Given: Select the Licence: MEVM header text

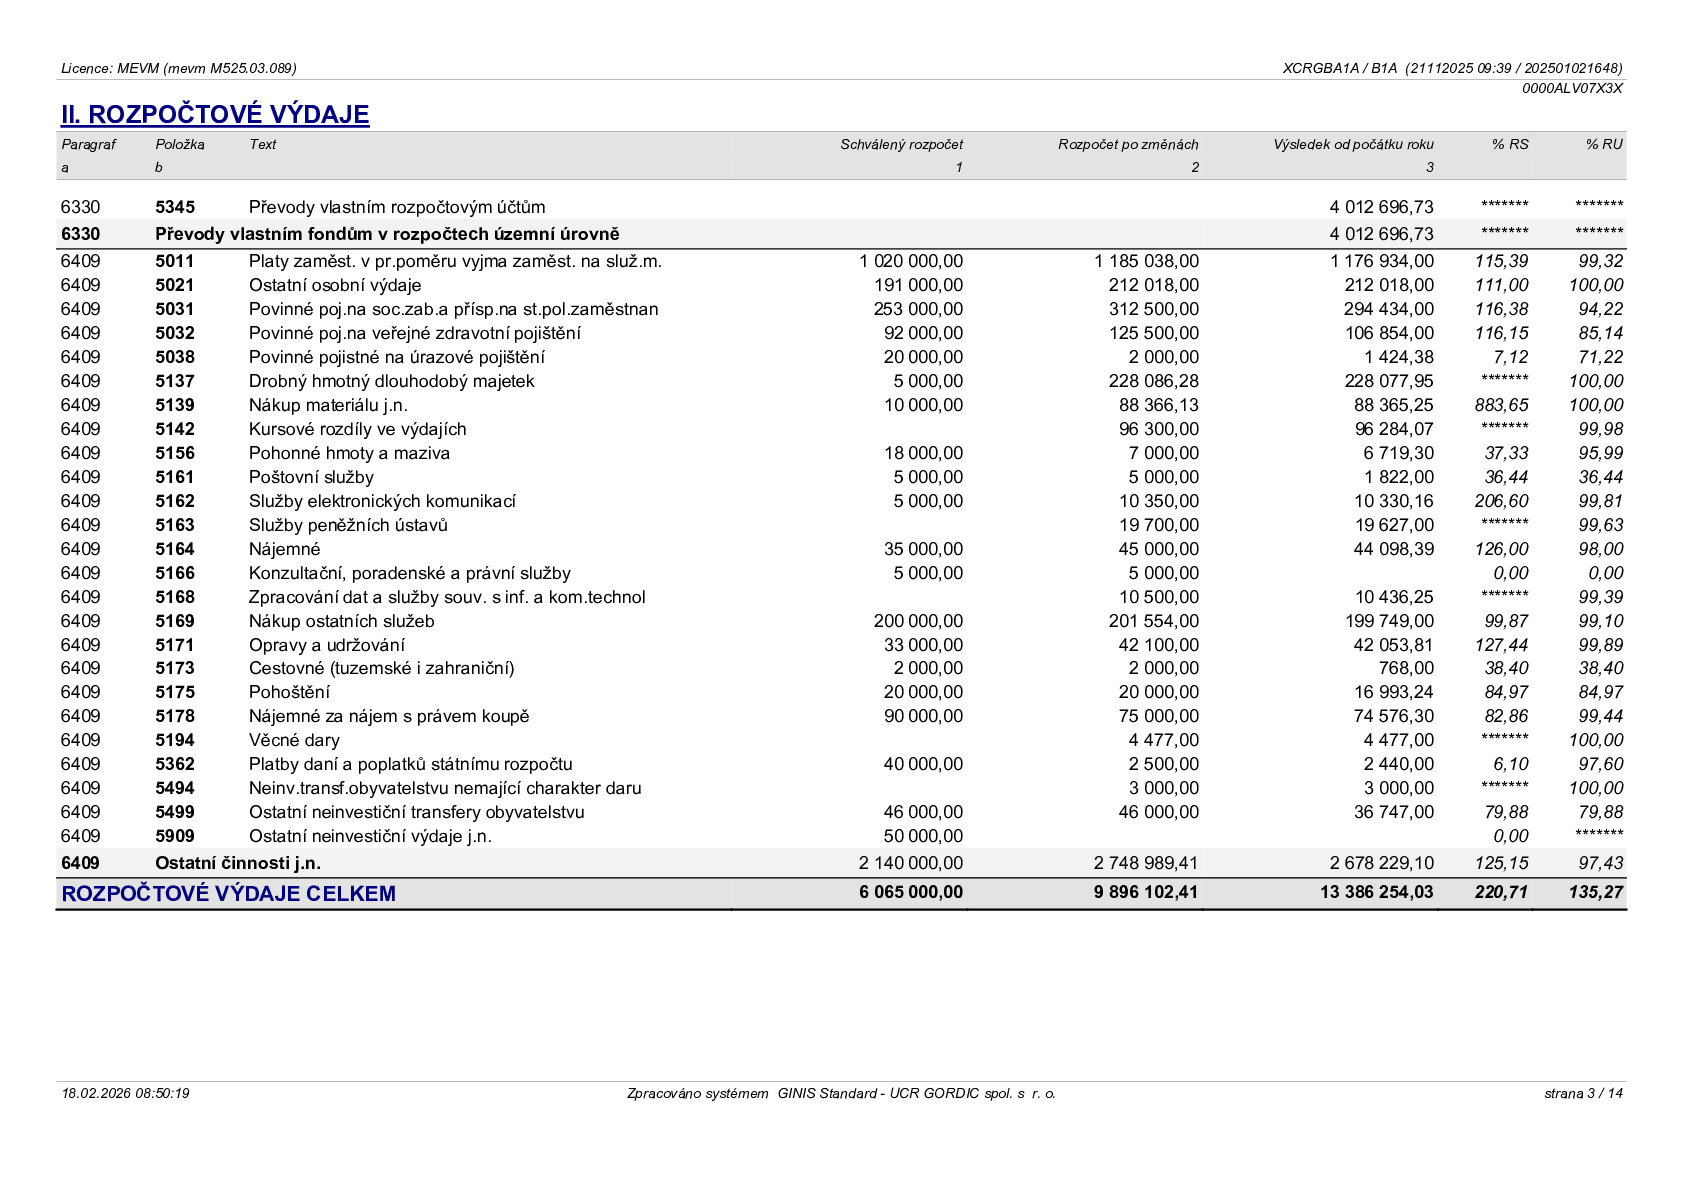Looking at the screenshot, I should click(179, 68).
